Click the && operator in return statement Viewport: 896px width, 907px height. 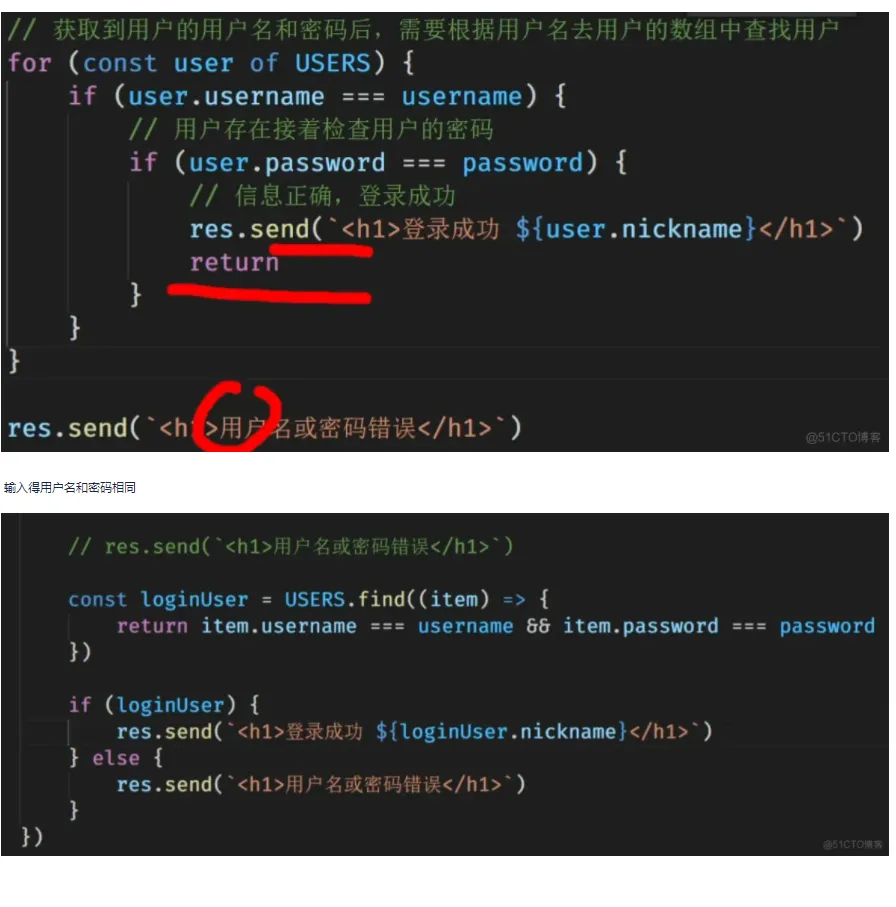[x=538, y=626]
